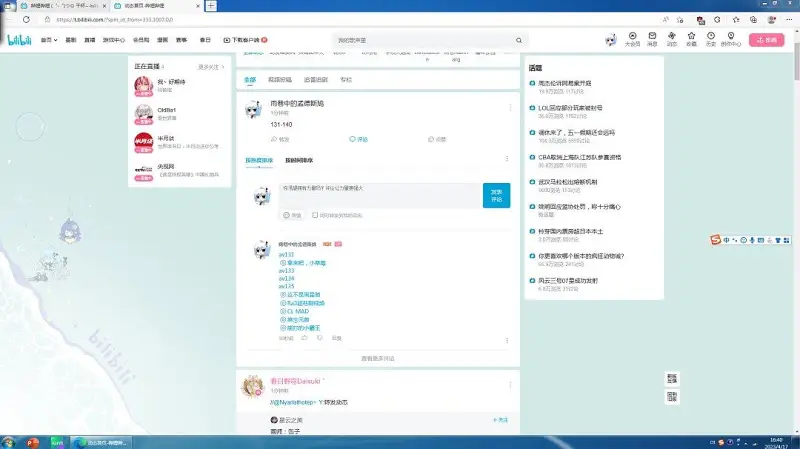Open the CidBot live stream entry
This screenshot has height=449, width=800.
[x=179, y=114]
